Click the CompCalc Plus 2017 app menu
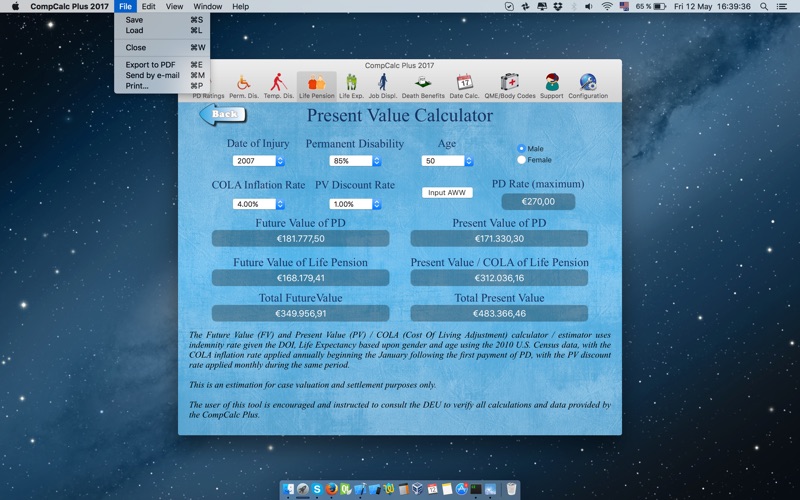This screenshot has width=800, height=500. click(x=69, y=6)
